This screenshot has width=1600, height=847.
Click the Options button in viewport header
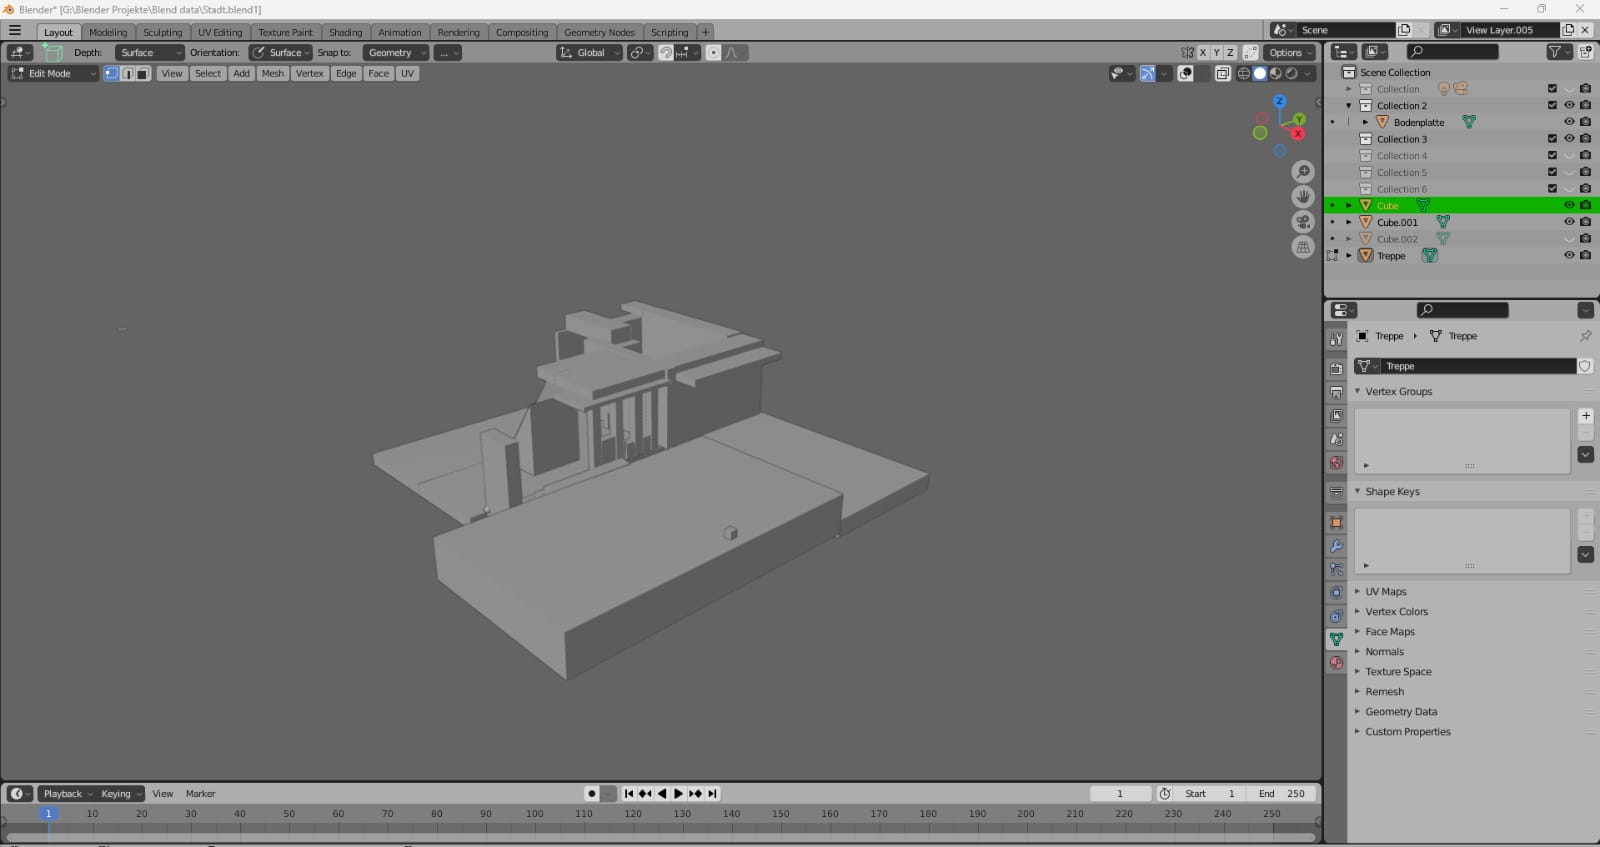pyautogui.click(x=1288, y=53)
